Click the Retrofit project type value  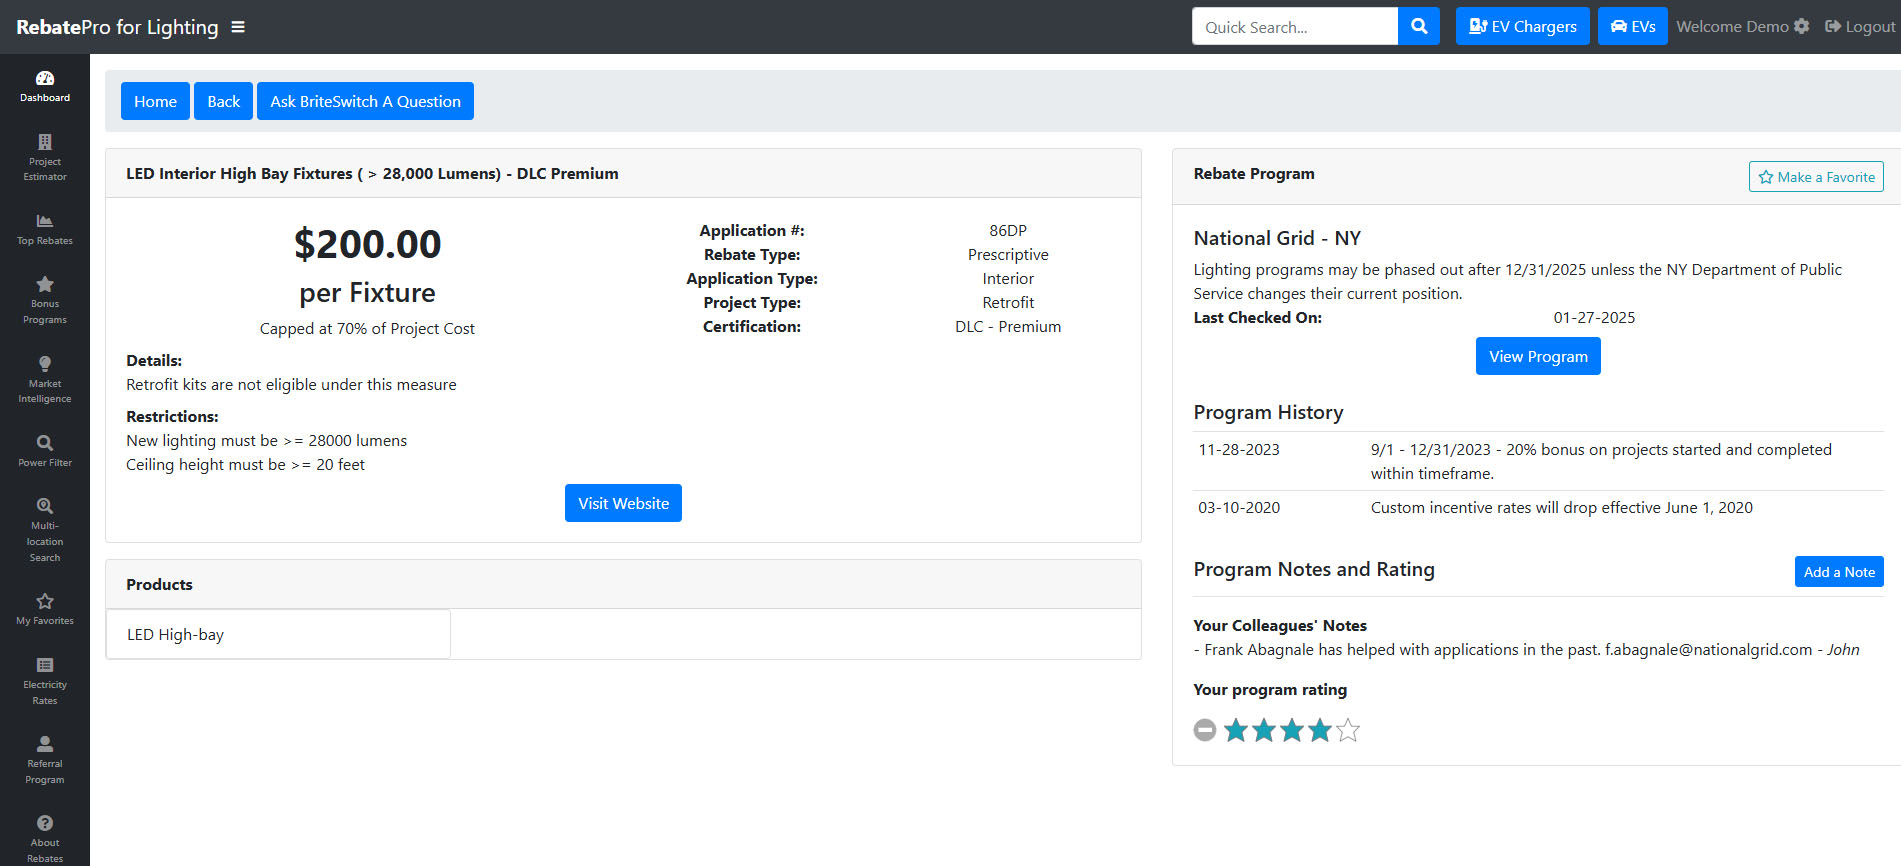pyautogui.click(x=1008, y=303)
